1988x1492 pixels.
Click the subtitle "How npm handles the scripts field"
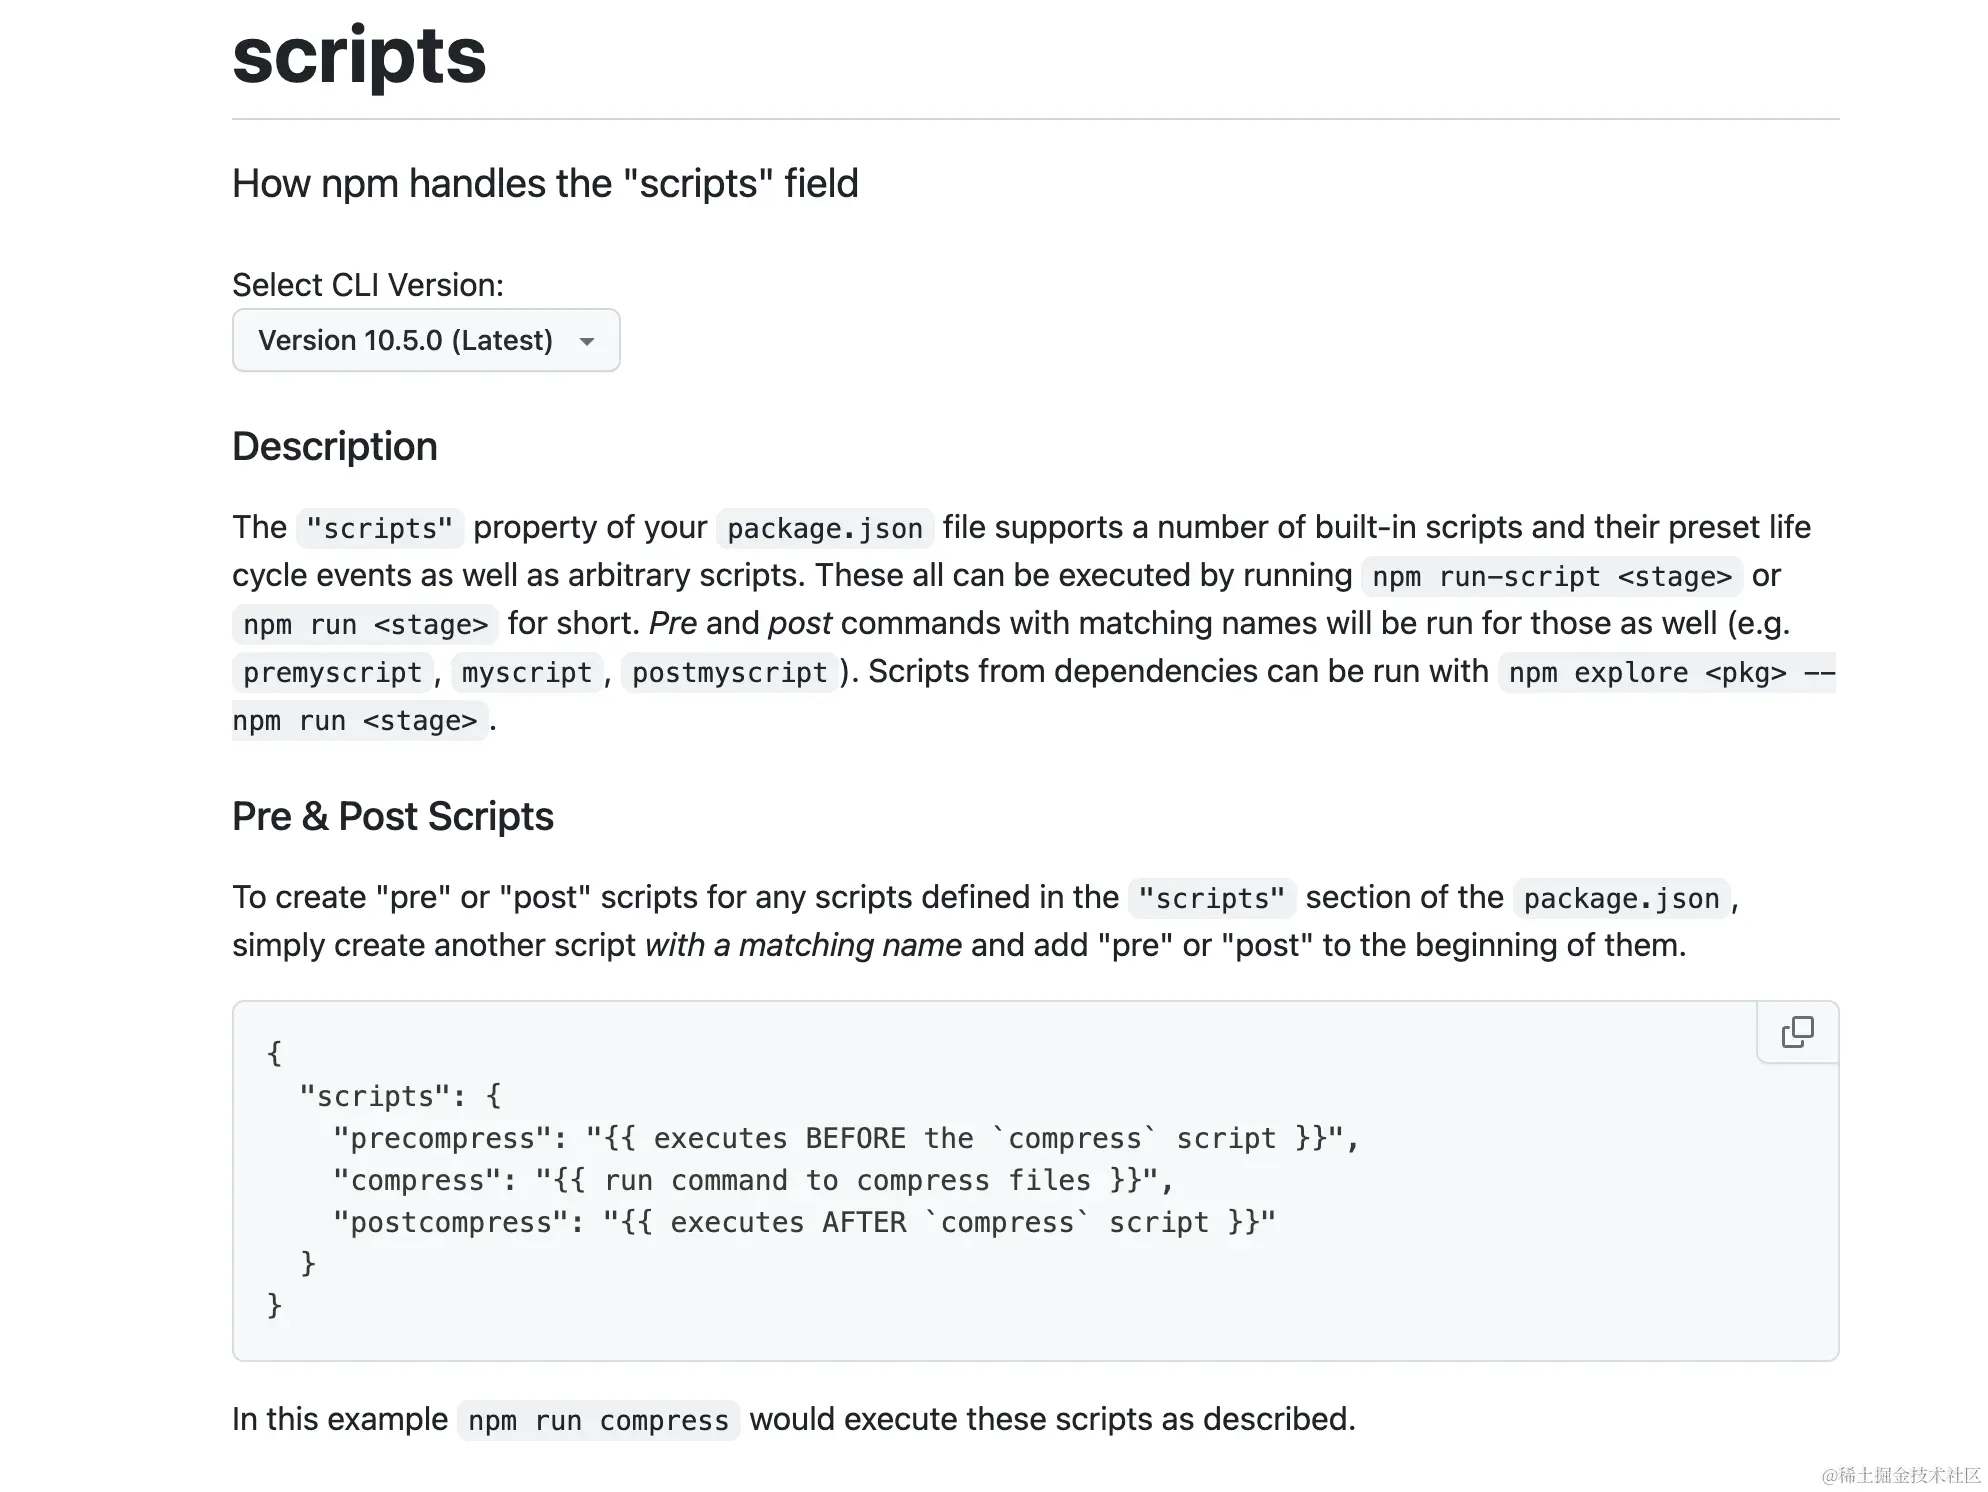(x=545, y=184)
